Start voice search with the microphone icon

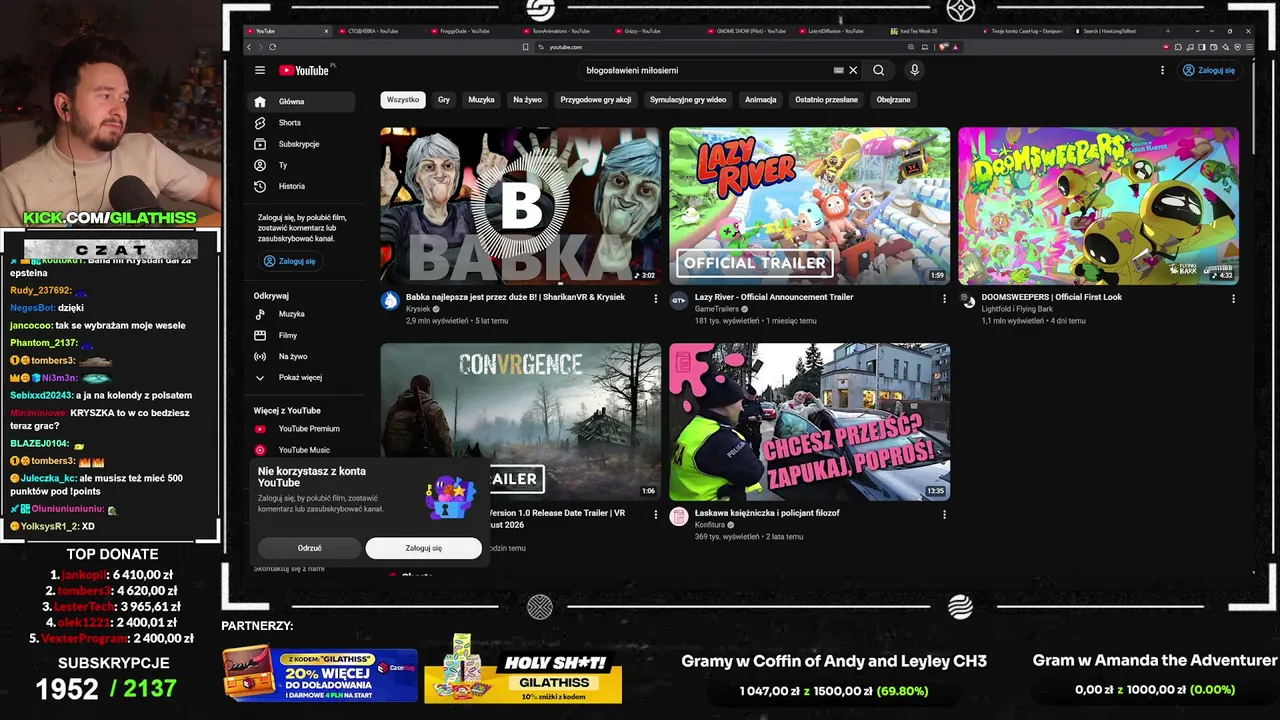[x=914, y=70]
